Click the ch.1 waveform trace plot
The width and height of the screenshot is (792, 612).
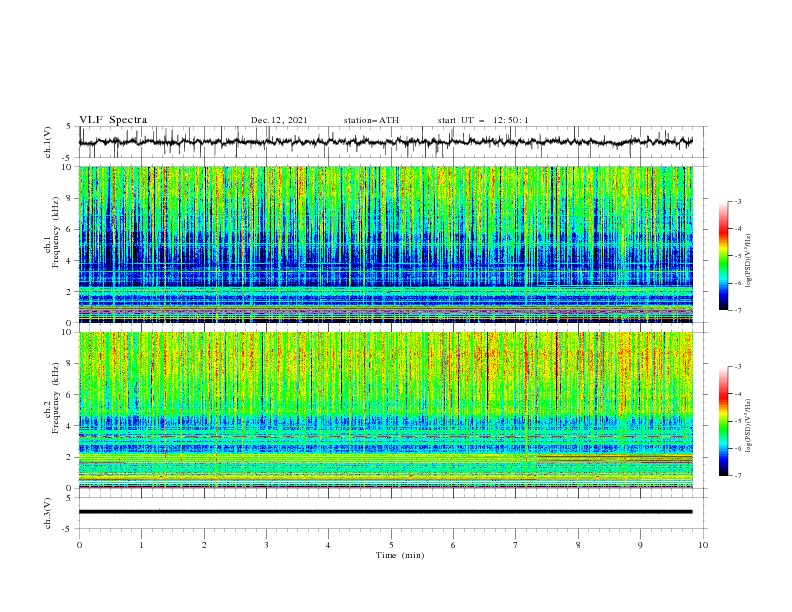(x=385, y=142)
